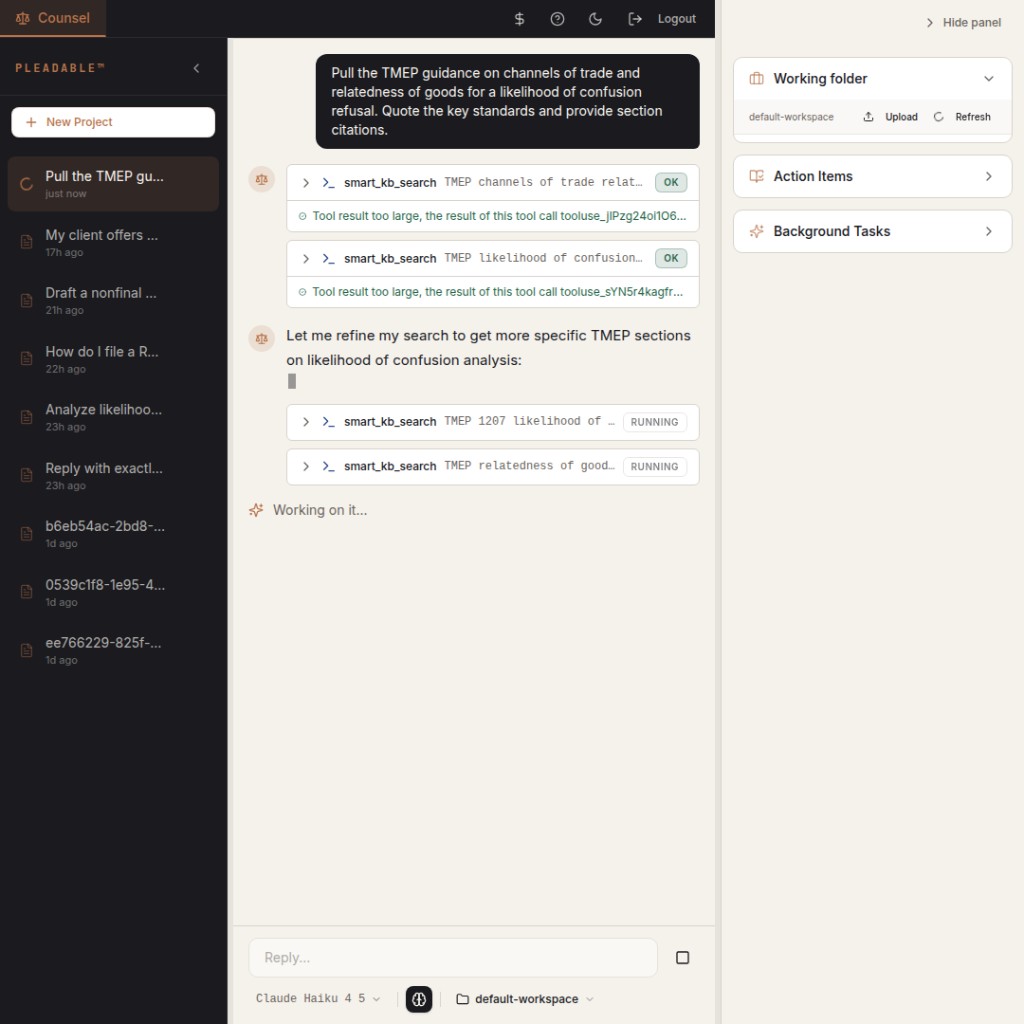The width and height of the screenshot is (1024, 1024).
Task: Click the Refresh icon in Working folder panel
Action: 938,116
